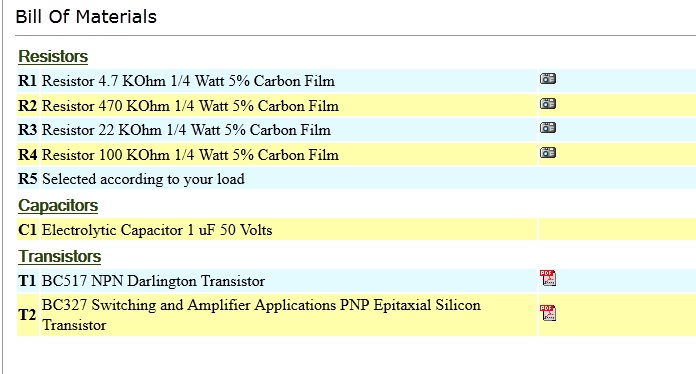Select Resistor 22 KOhm description text
This screenshot has width=696, height=374.
click(x=186, y=130)
